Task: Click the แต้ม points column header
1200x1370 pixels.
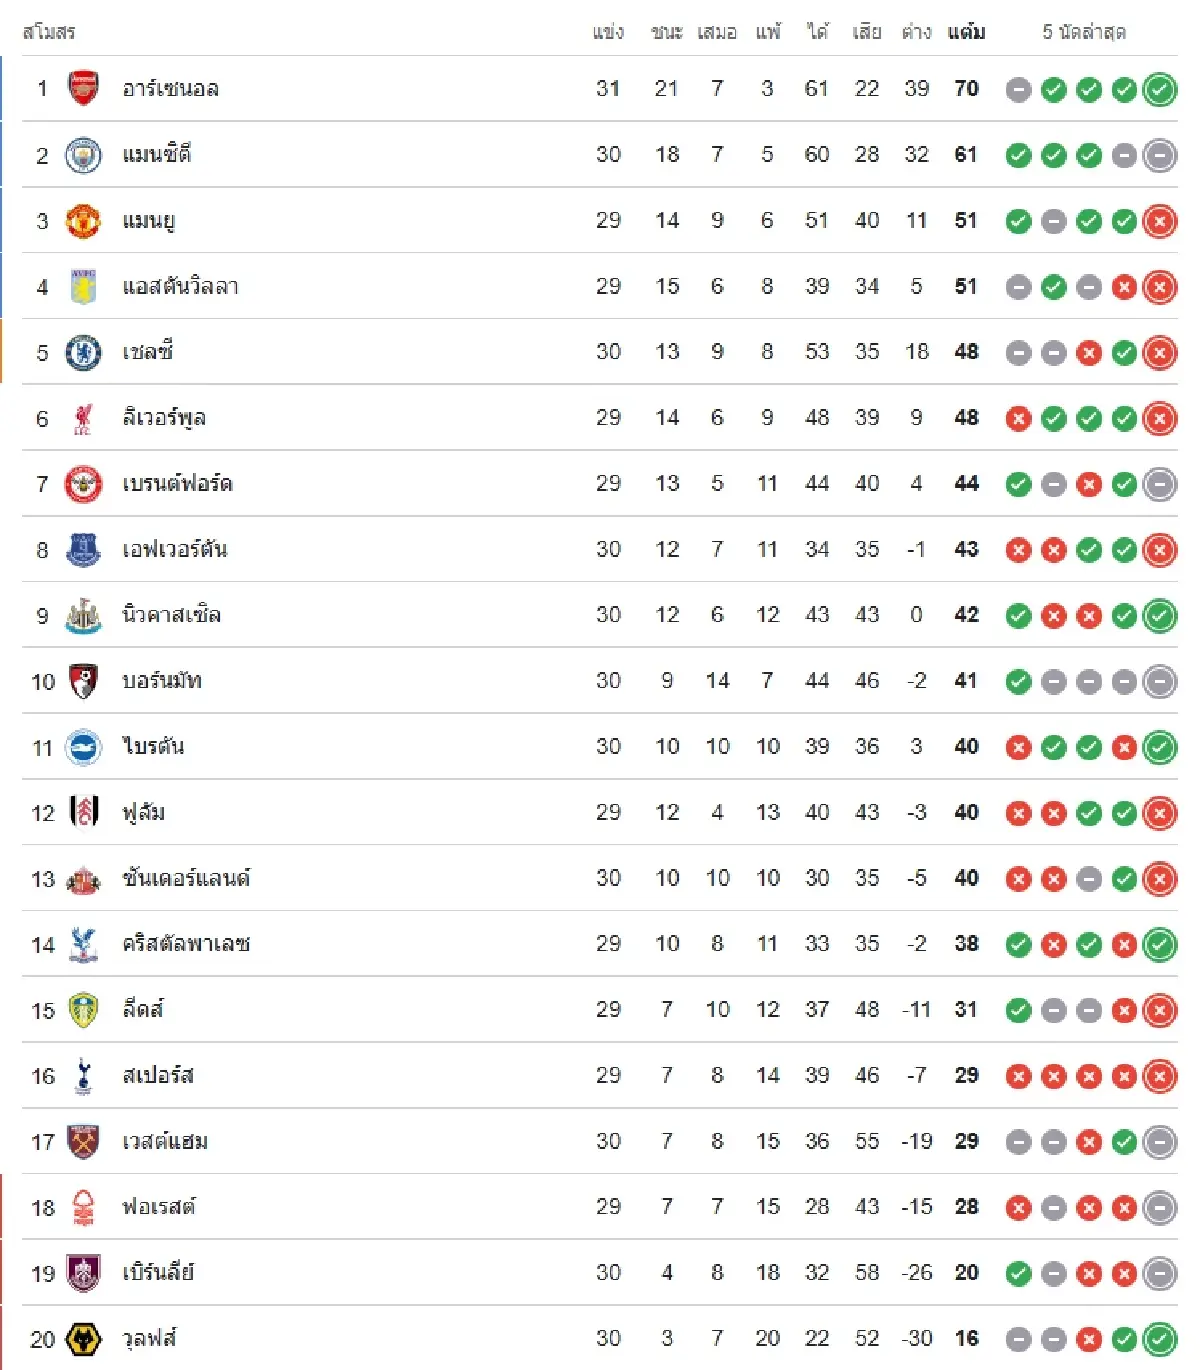Action: click(966, 32)
